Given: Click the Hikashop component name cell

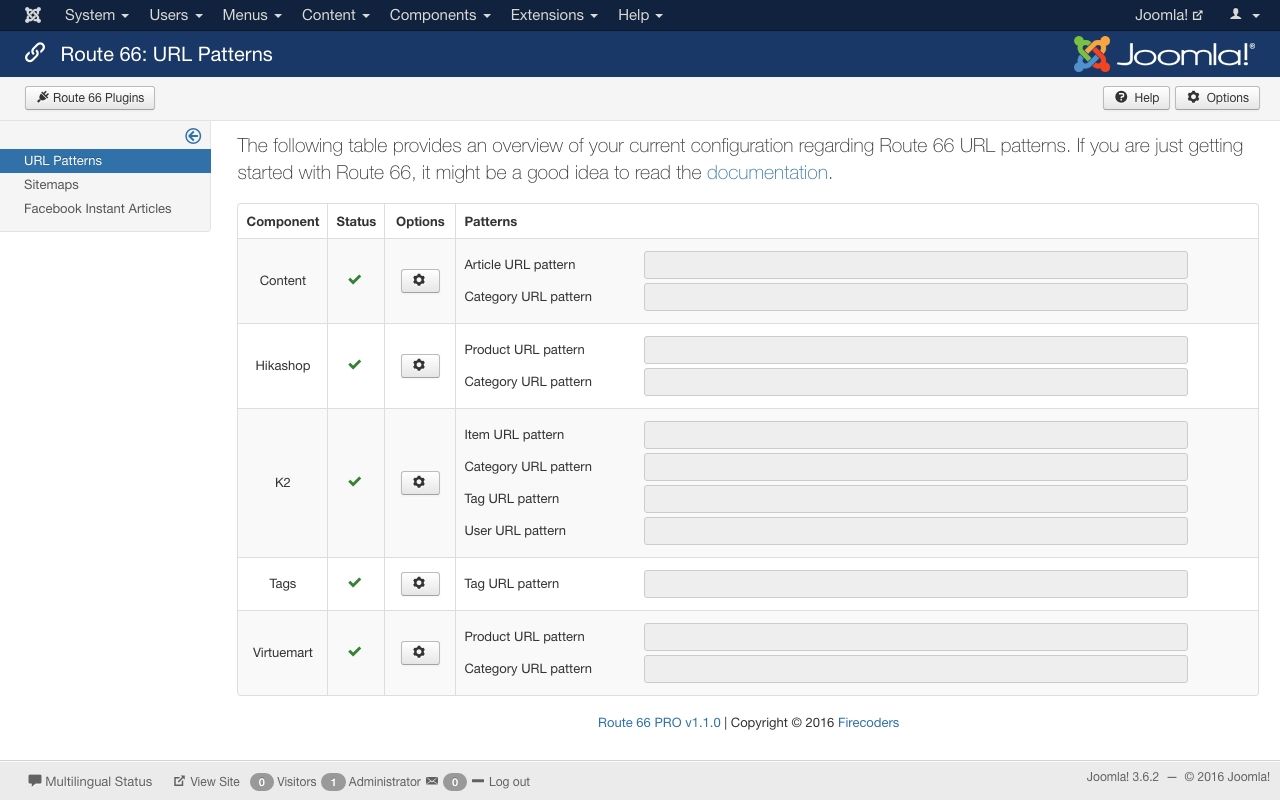Looking at the screenshot, I should point(283,365).
